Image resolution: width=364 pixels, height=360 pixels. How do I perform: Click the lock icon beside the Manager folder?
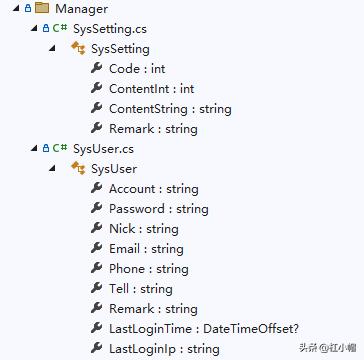[28, 8]
